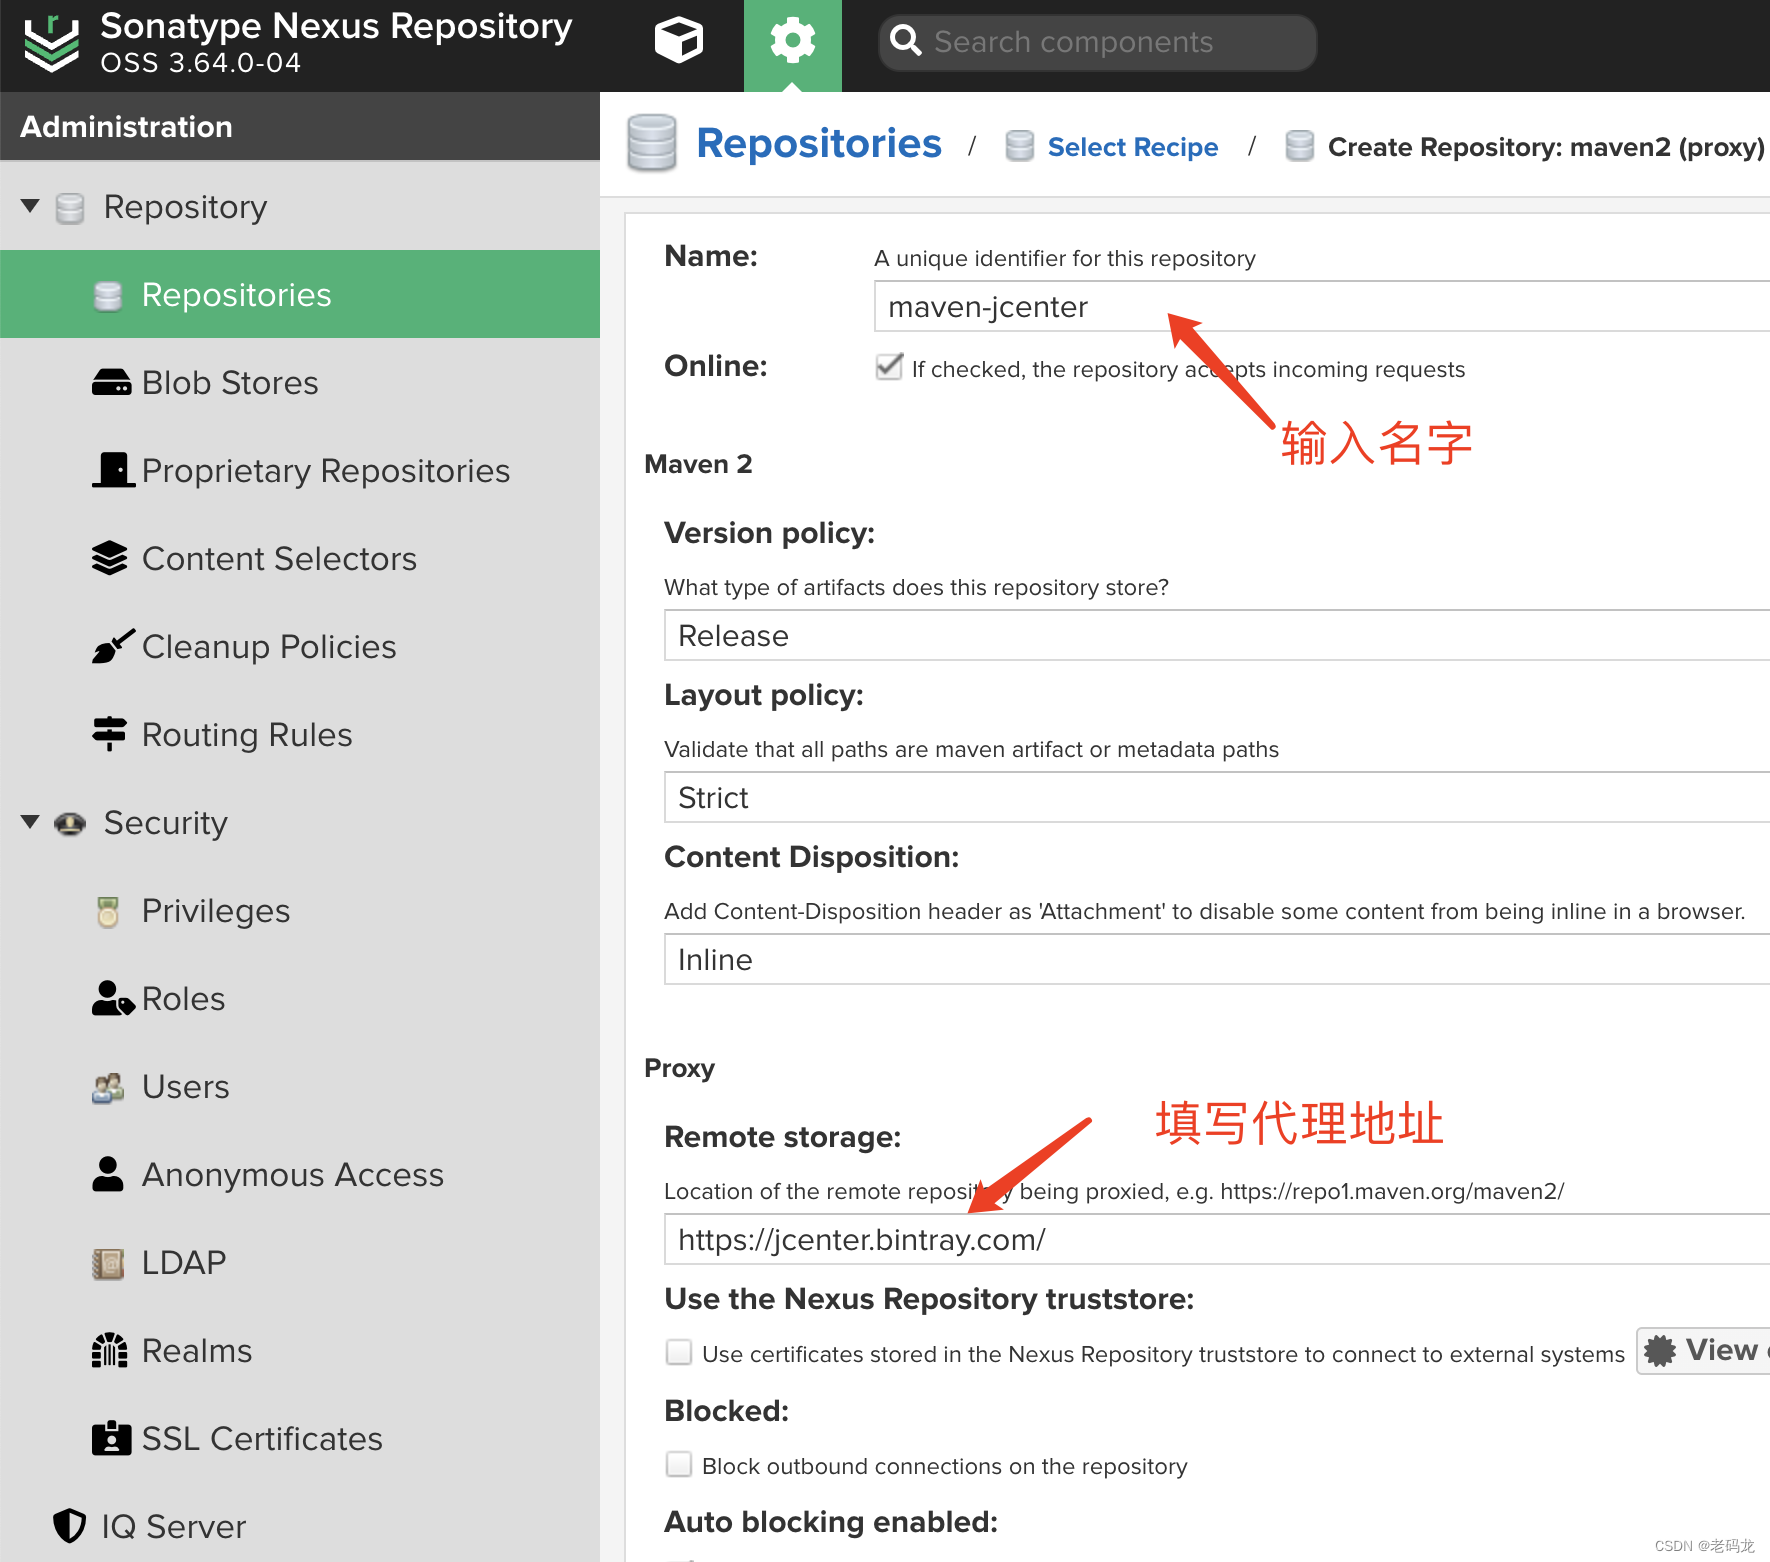Click the Sonatype Nexus logo icon
Viewport: 1770px width, 1562px height.
click(51, 43)
